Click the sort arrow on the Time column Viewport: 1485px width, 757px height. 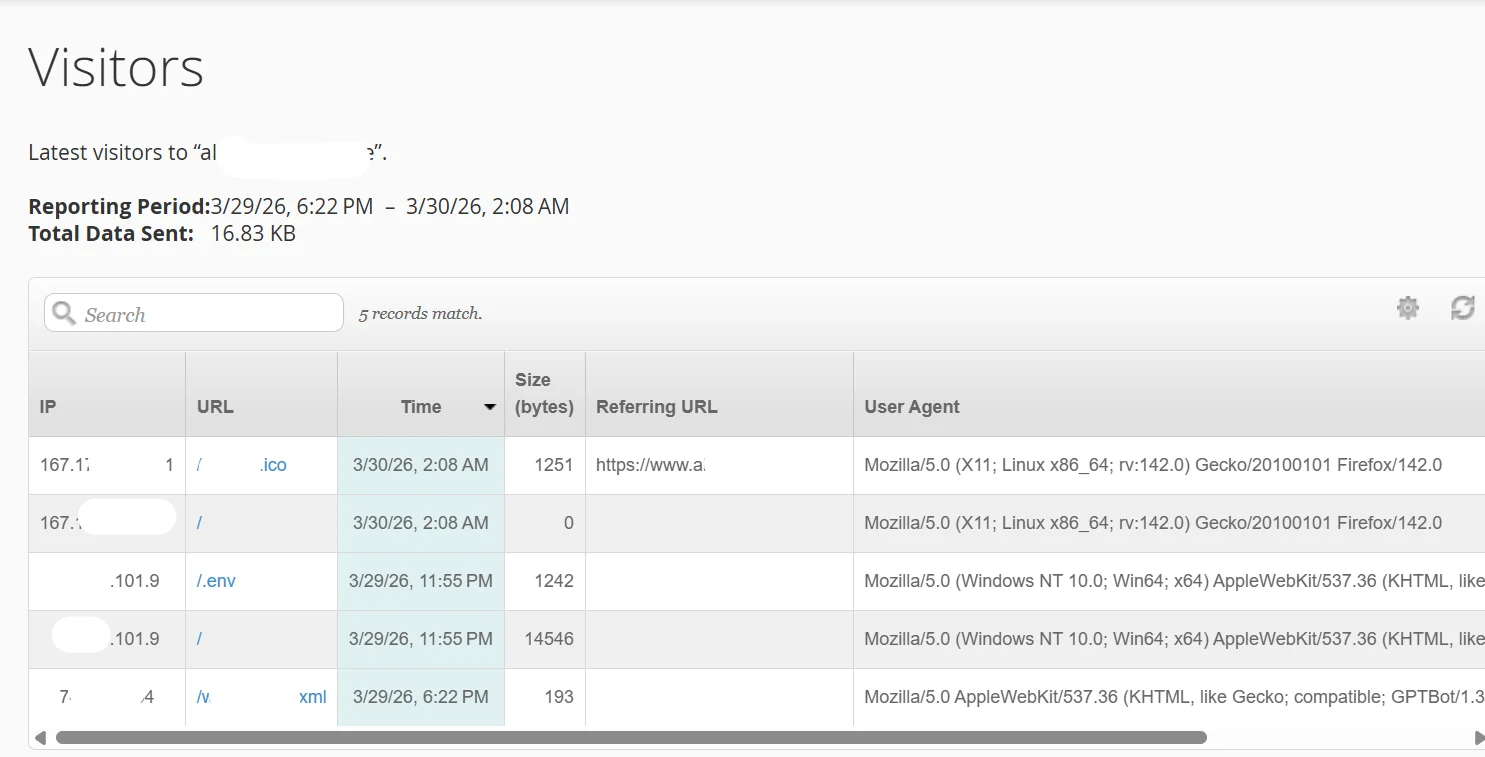(489, 407)
